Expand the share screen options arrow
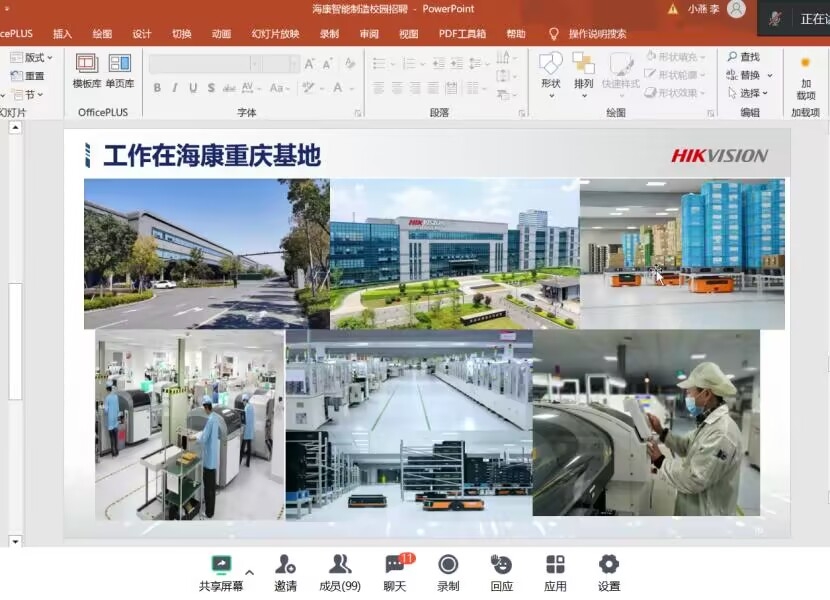The height and width of the screenshot is (600, 830). point(249,573)
